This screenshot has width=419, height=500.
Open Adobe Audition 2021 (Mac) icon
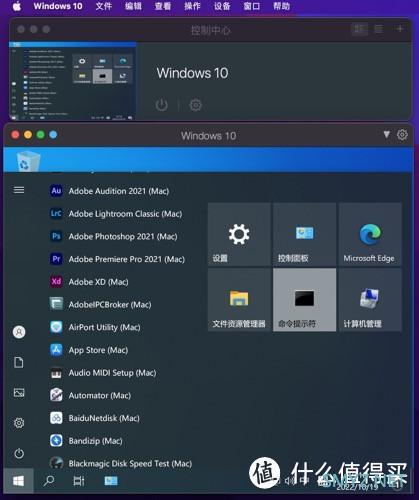[56, 191]
